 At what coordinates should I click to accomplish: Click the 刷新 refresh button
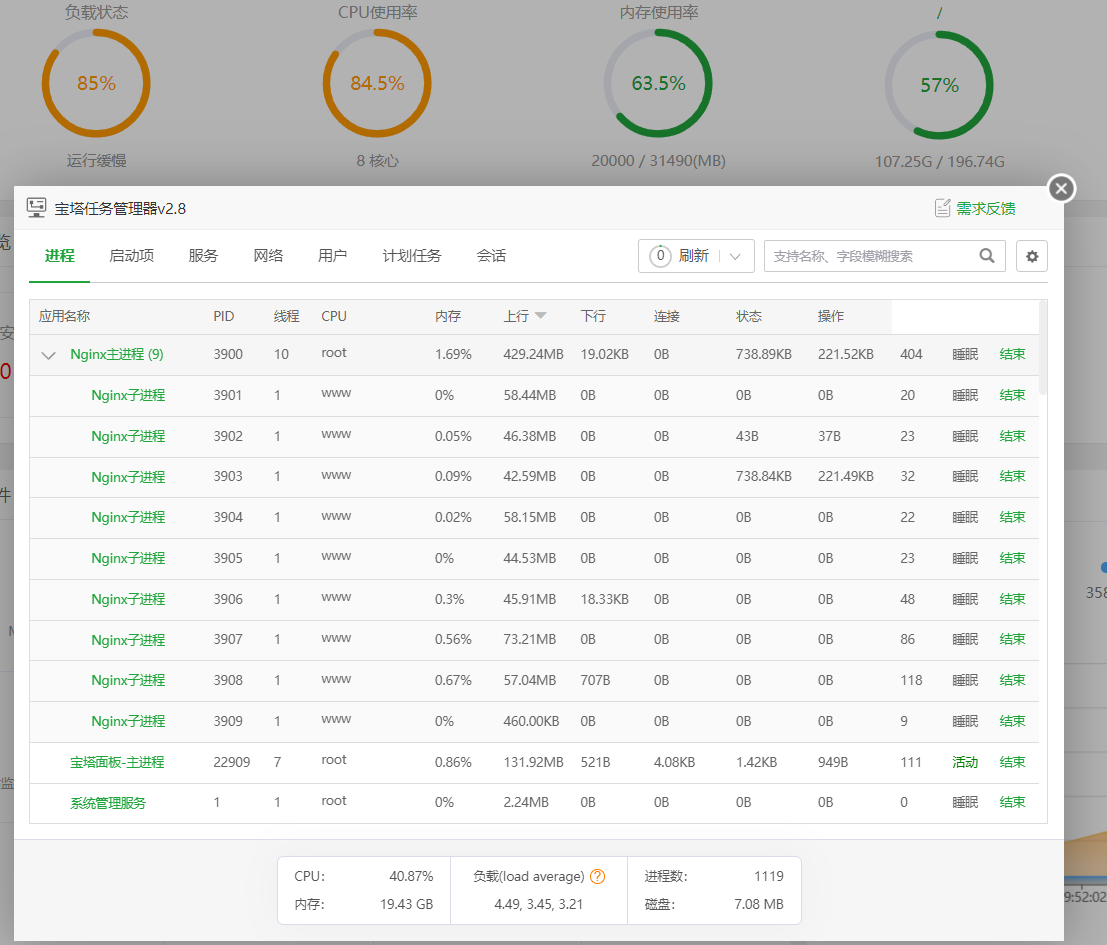[693, 255]
